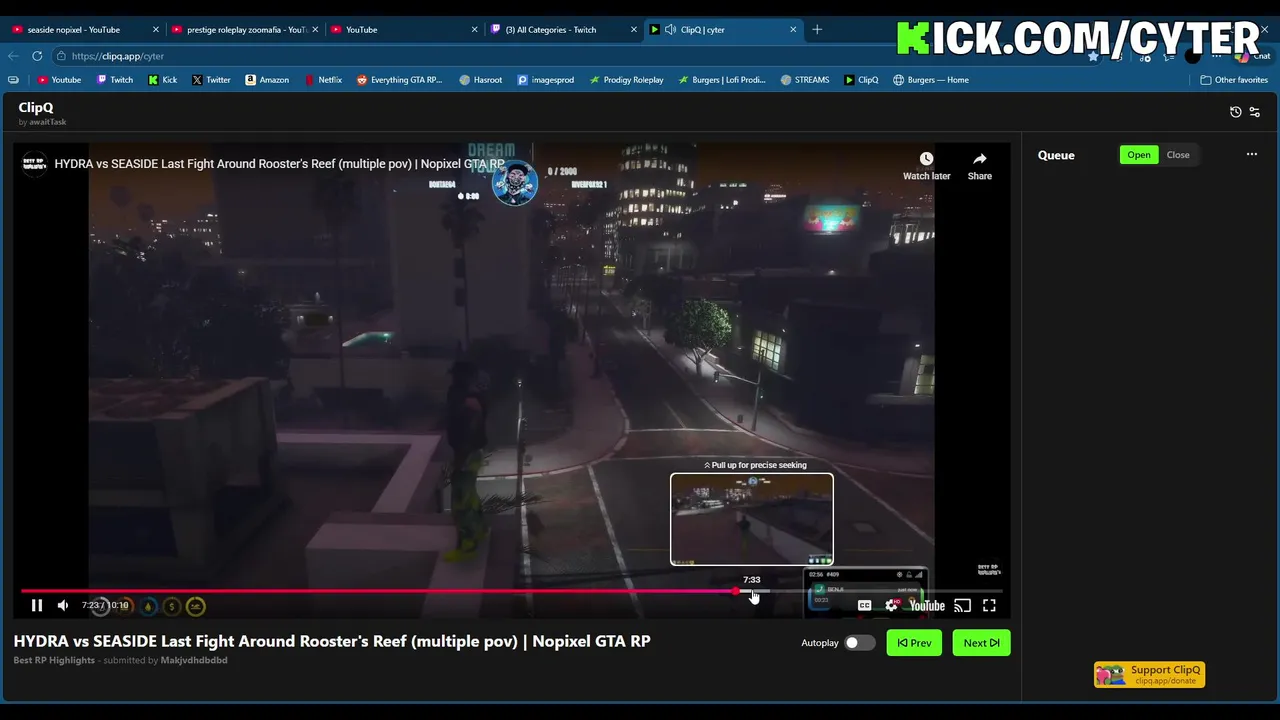
Task: Click the seek preview thumbnail
Action: [x=752, y=519]
